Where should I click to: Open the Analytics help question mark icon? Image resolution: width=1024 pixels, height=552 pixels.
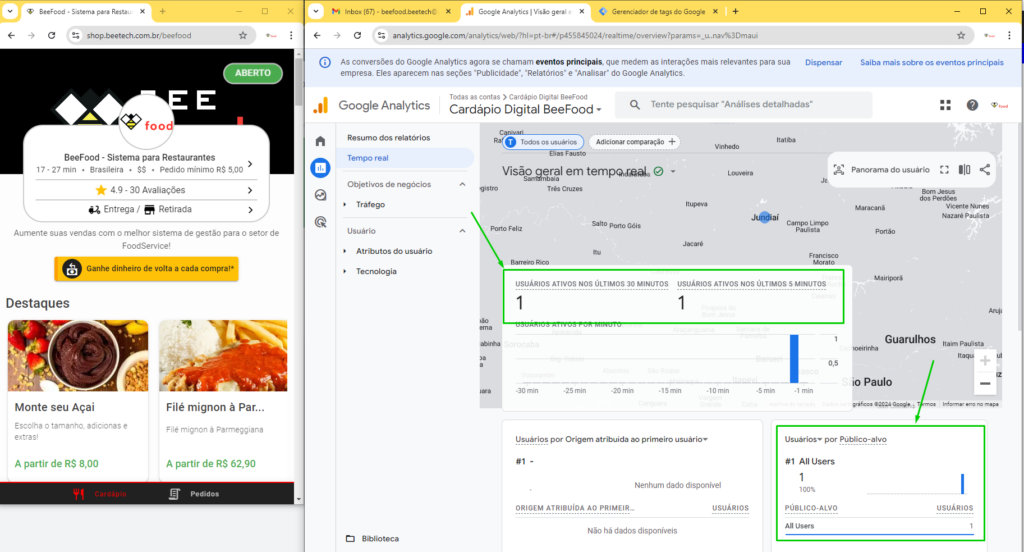tap(972, 105)
